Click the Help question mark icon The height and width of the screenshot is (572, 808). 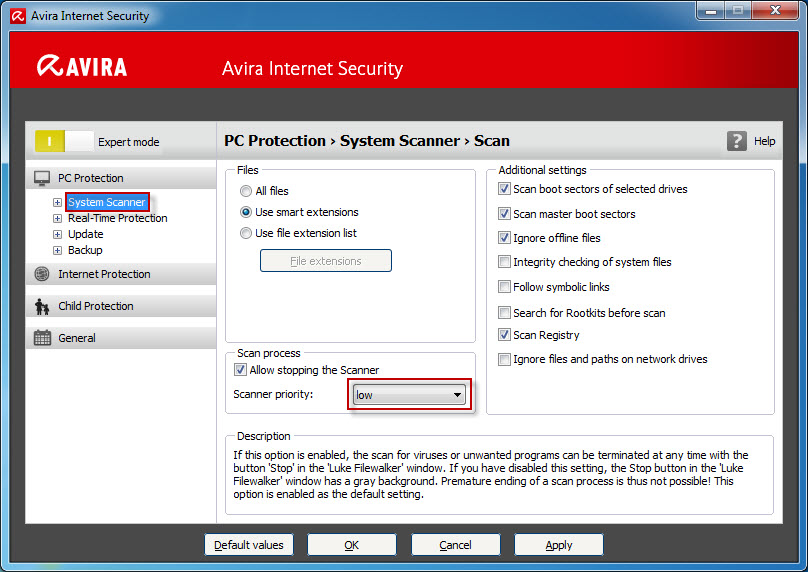736,141
